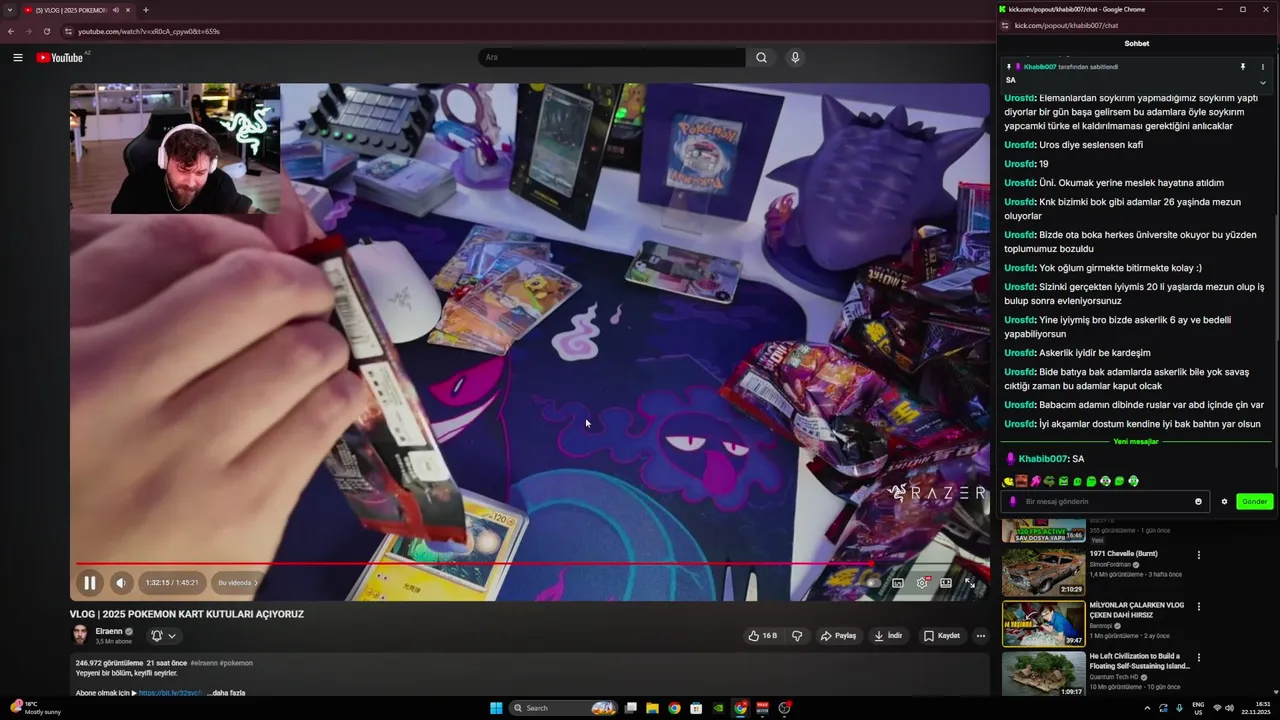Collapse the pinned message chevron in chat
This screenshot has height=720, width=1280.
click(x=1263, y=82)
